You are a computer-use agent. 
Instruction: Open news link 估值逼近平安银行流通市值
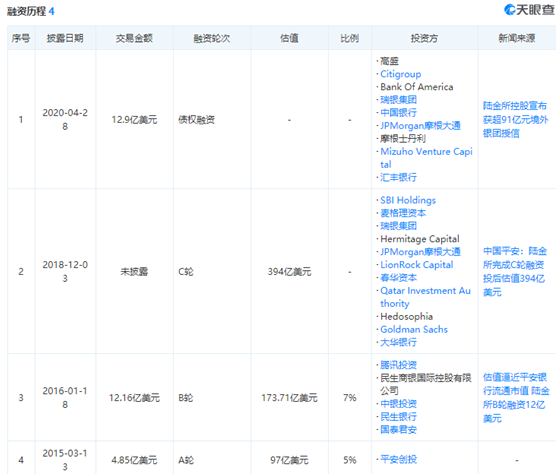pyautogui.click(x=516, y=398)
